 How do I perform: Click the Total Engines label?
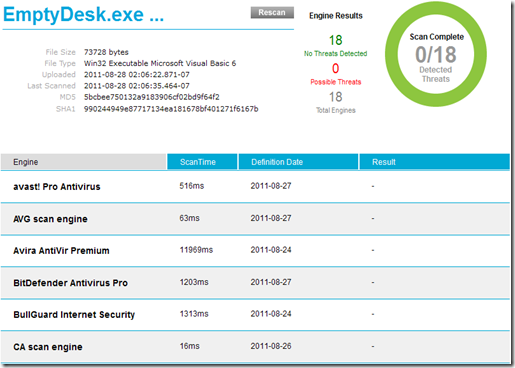pyautogui.click(x=336, y=110)
